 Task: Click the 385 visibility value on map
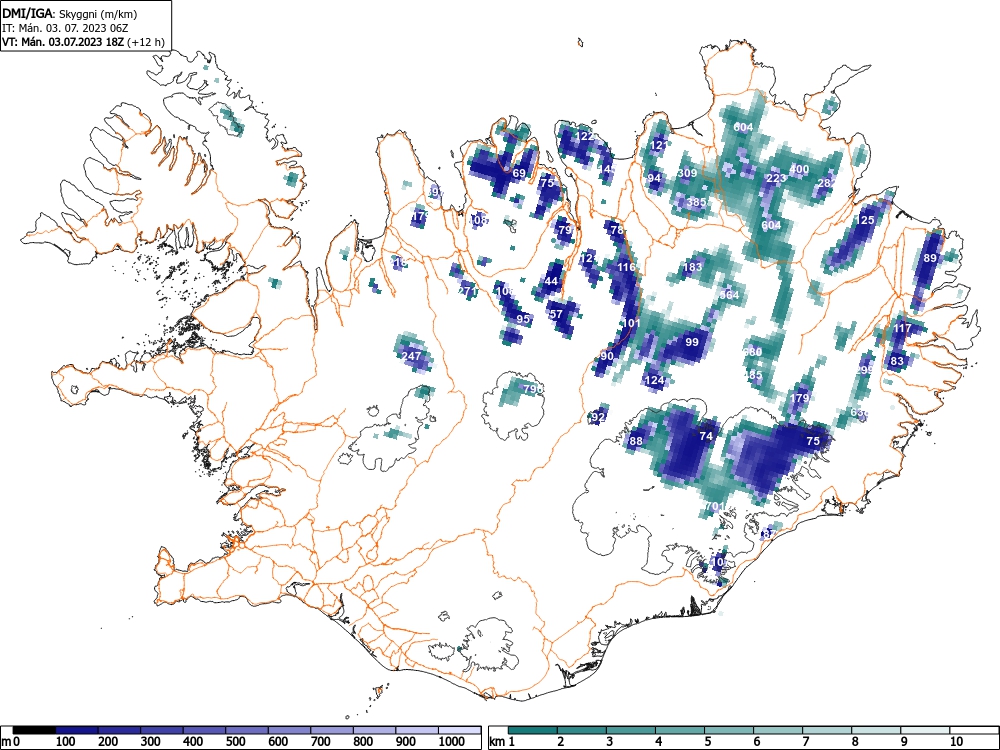click(x=696, y=202)
